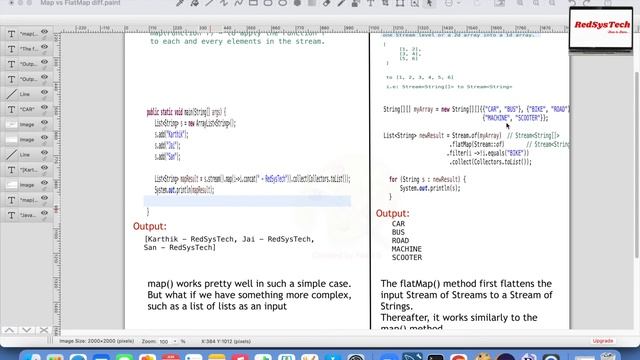Select the straight Line tool in toolbar
Screen dimensions: 640x360
[x=209, y=3]
